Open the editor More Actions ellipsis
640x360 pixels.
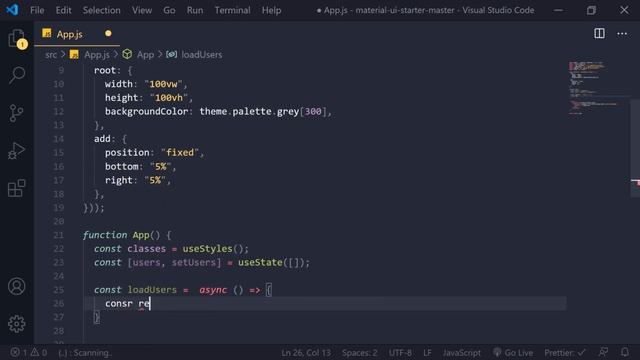(622, 33)
